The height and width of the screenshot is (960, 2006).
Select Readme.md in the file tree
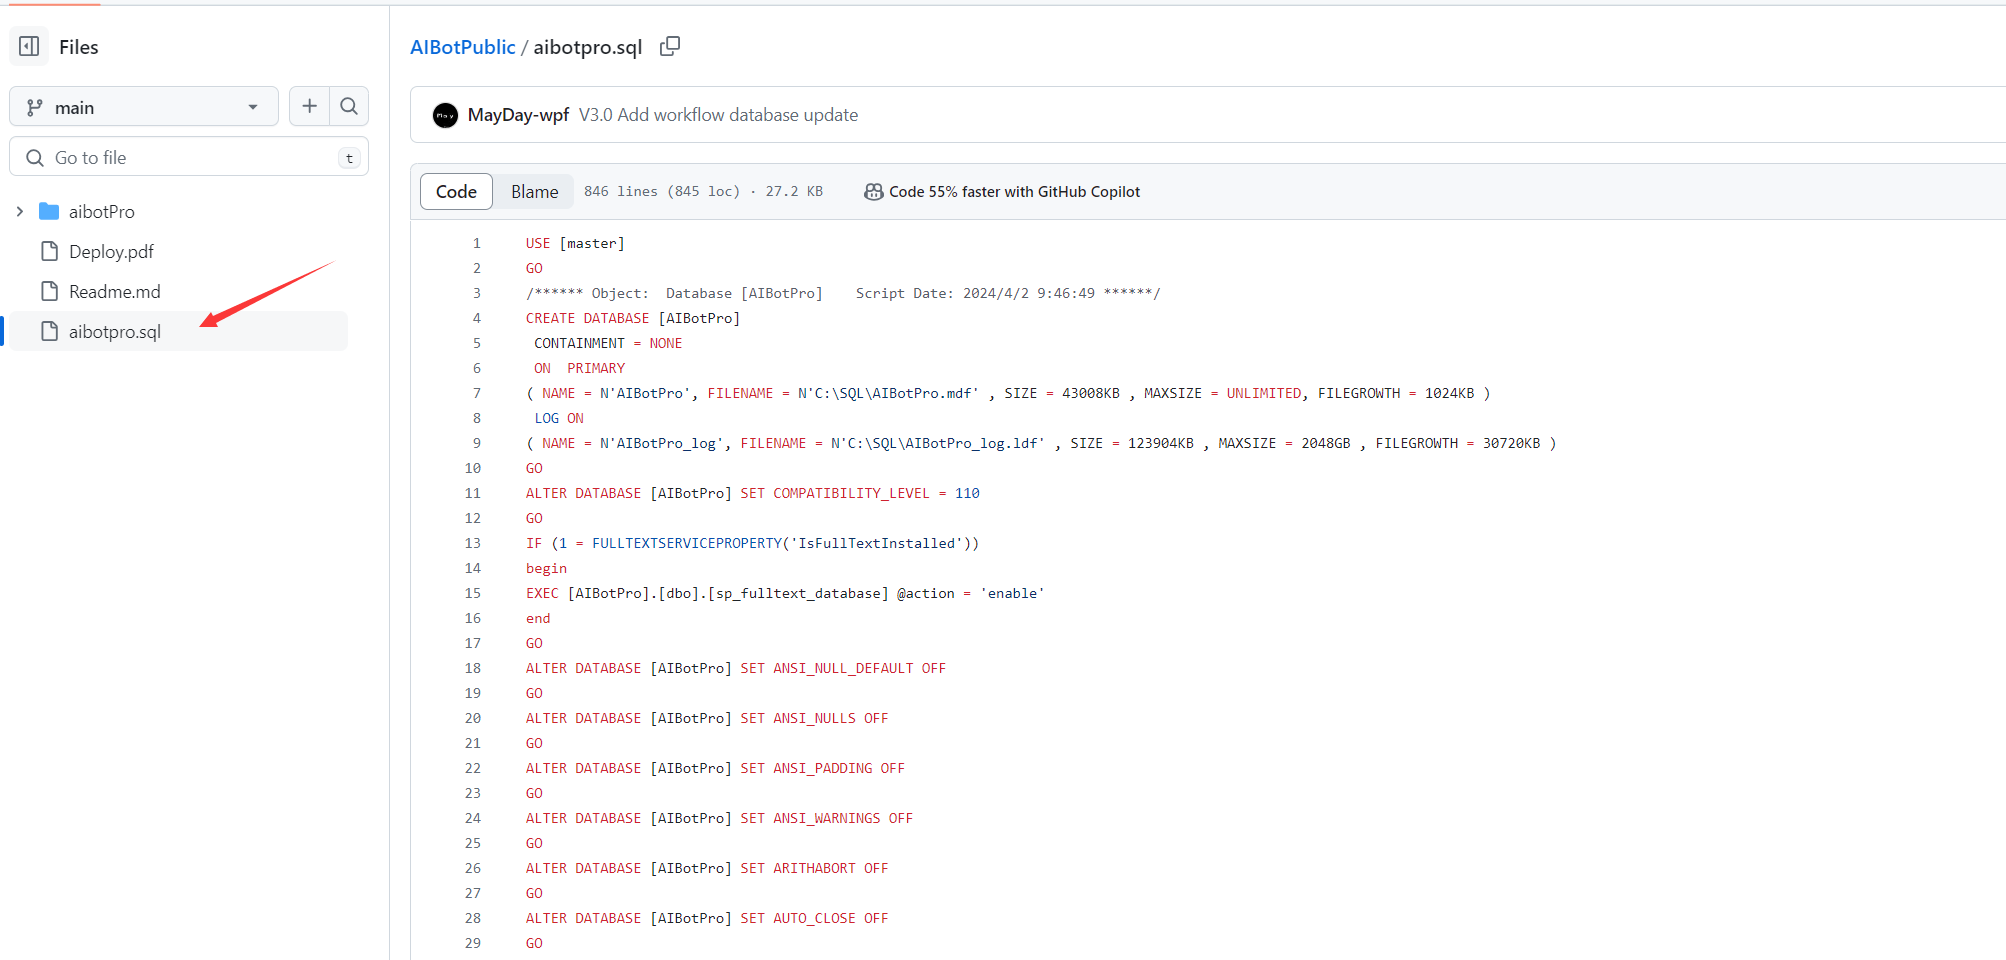click(114, 291)
